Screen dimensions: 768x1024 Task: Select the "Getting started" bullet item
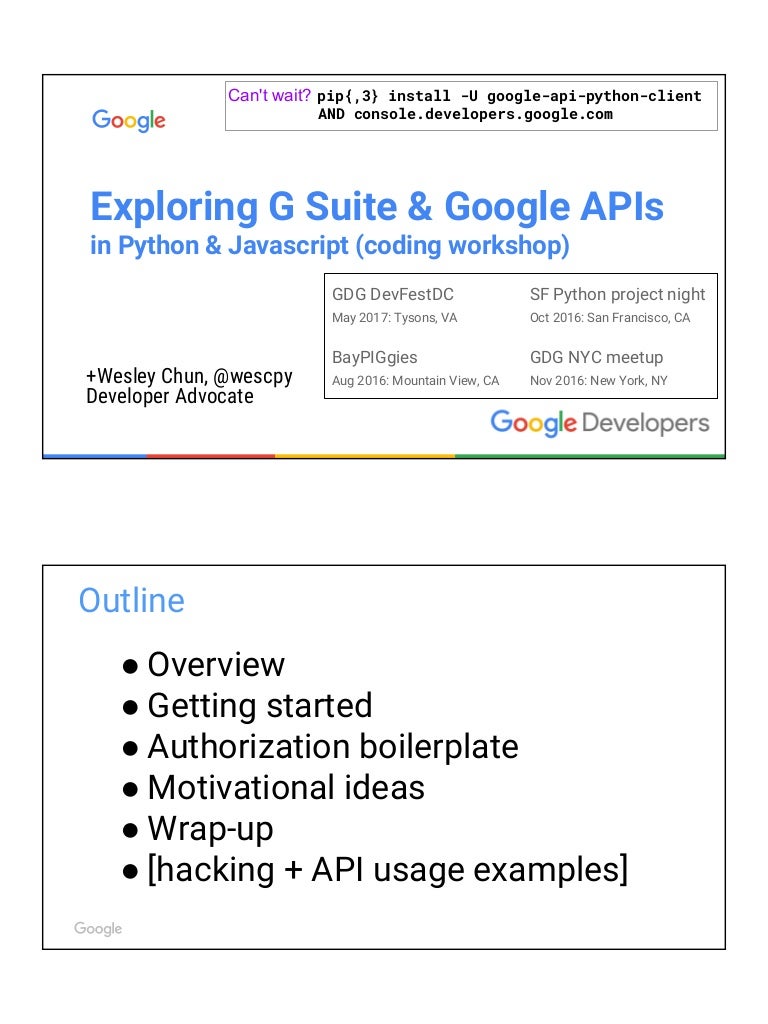click(x=259, y=706)
